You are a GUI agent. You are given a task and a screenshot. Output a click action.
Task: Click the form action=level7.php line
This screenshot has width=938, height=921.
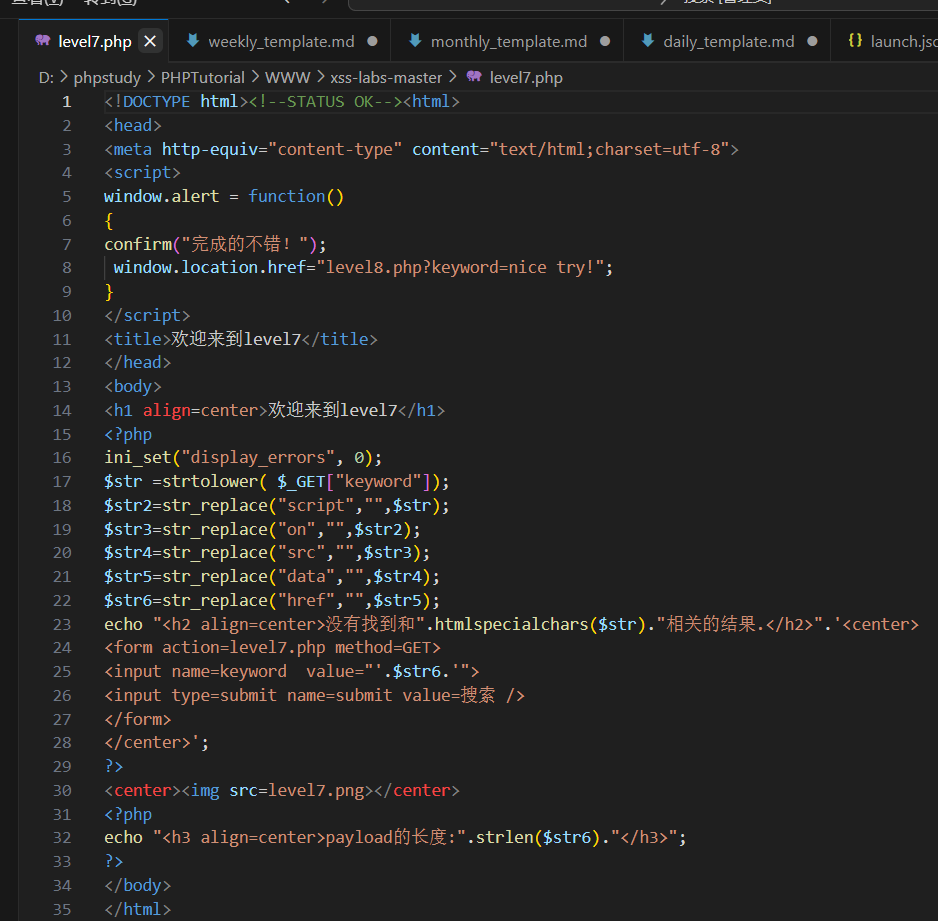[x=272, y=648]
